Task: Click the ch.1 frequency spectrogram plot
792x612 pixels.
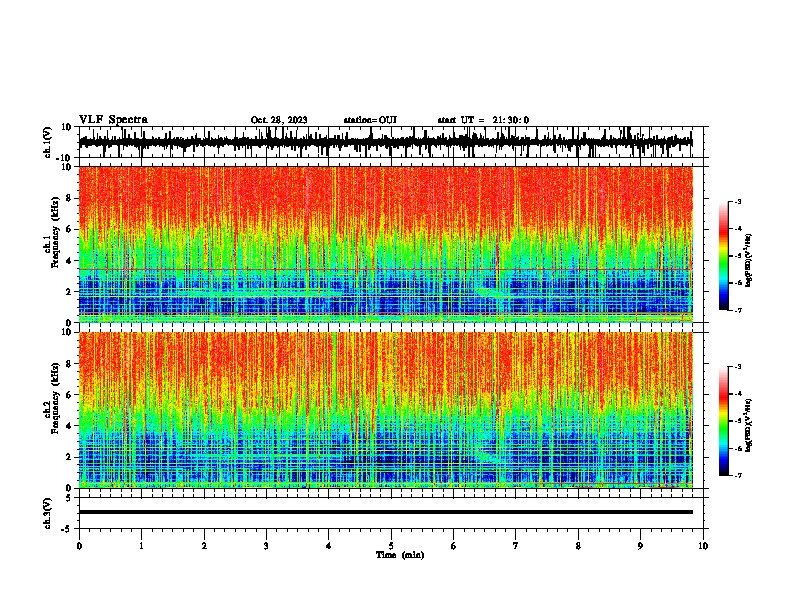Action: pyautogui.click(x=386, y=244)
